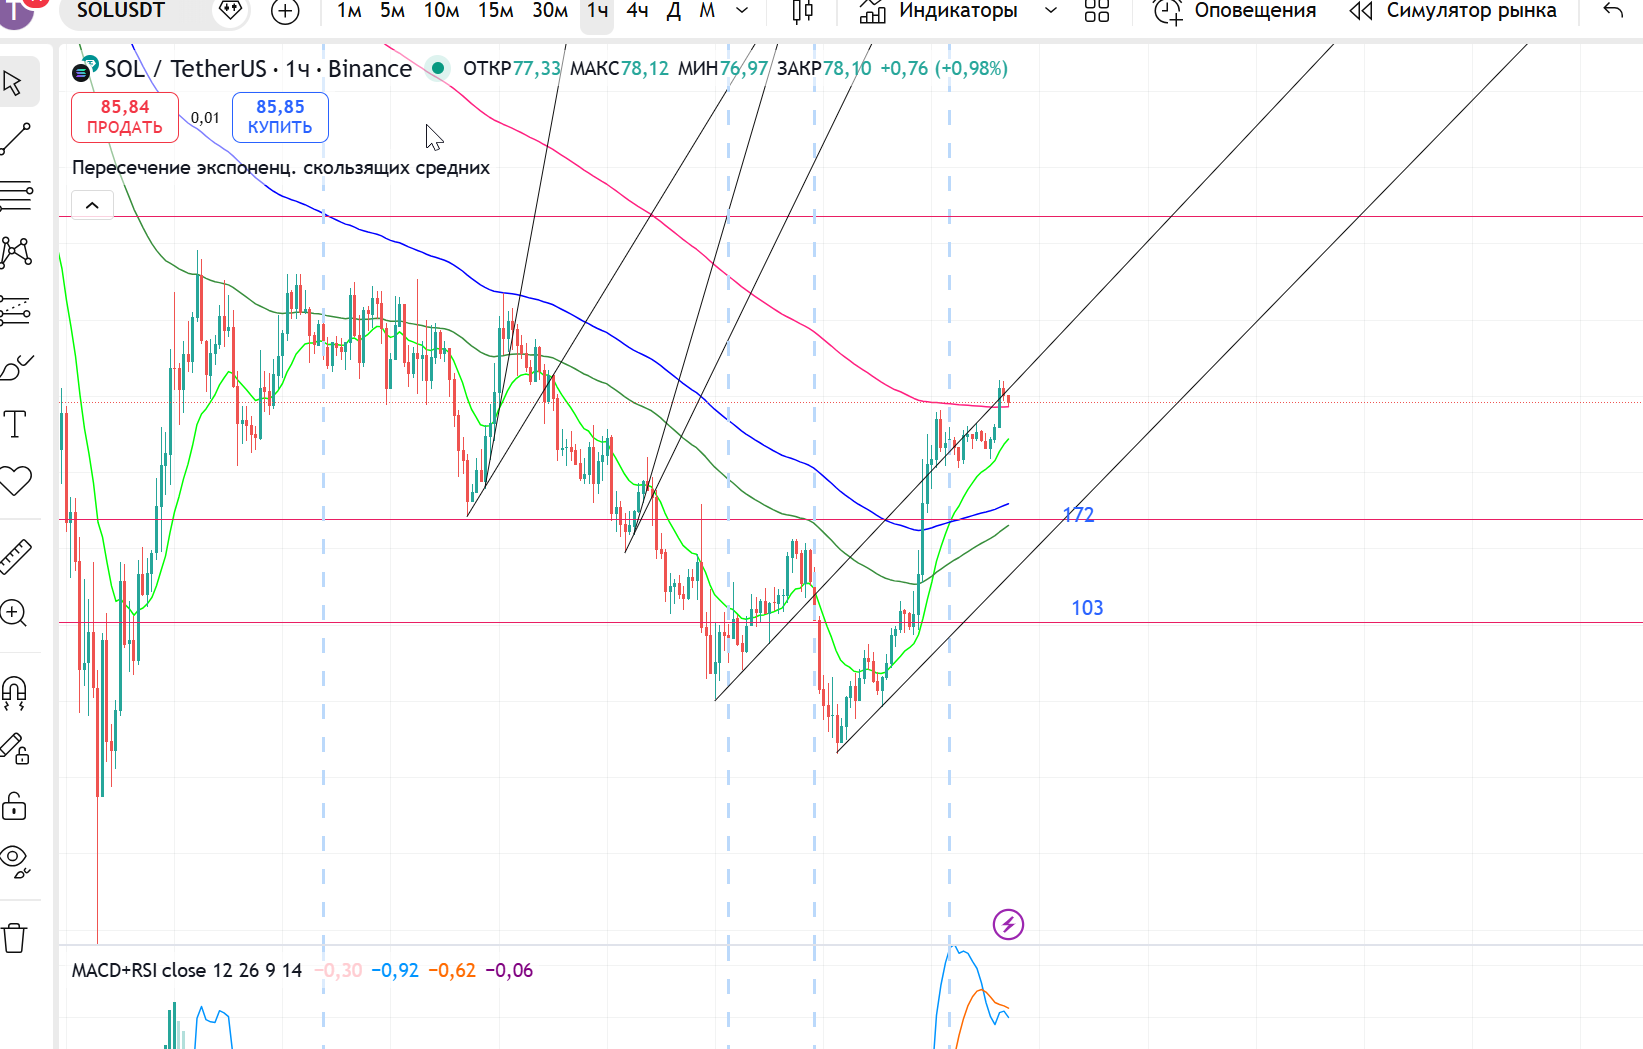This screenshot has height=1049, width=1643.
Task: Select the text label 172
Action: tap(1078, 515)
